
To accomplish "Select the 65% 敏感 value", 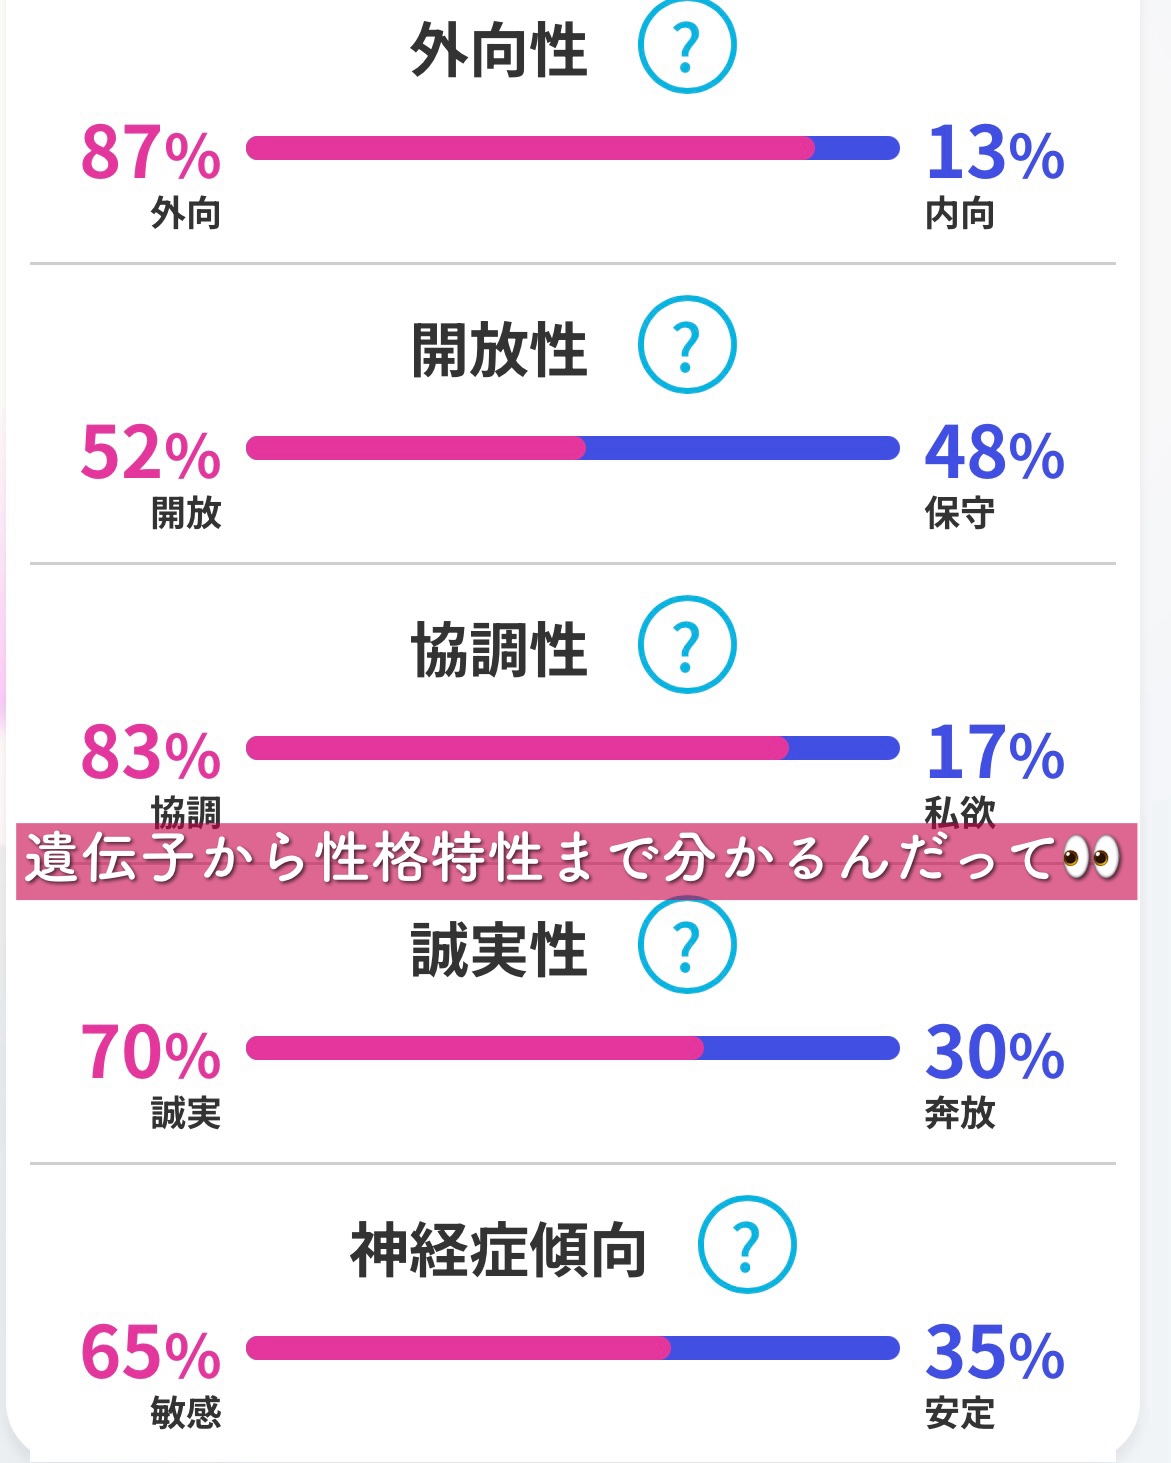I will coord(151,1353).
